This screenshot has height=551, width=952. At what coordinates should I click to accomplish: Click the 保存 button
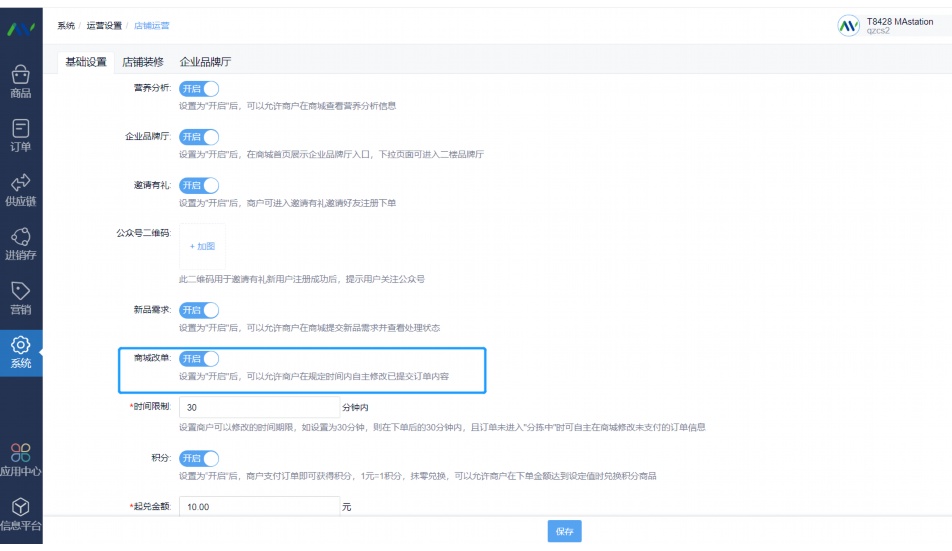click(x=564, y=532)
